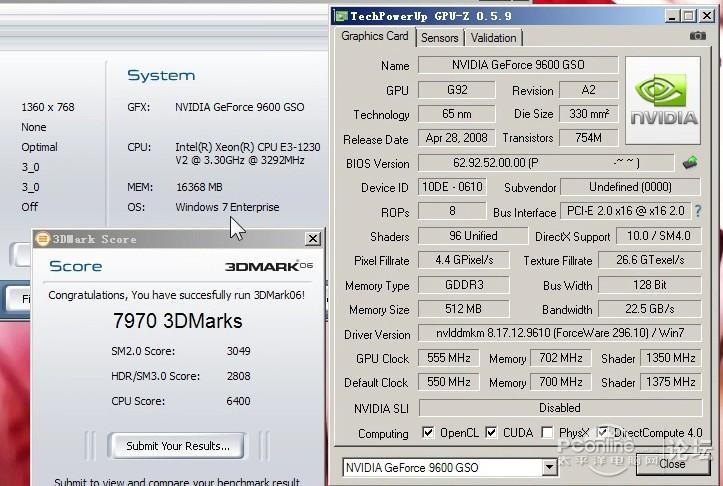
Task: Click the NVIDIA SLI field Disabled
Action: tap(560, 408)
